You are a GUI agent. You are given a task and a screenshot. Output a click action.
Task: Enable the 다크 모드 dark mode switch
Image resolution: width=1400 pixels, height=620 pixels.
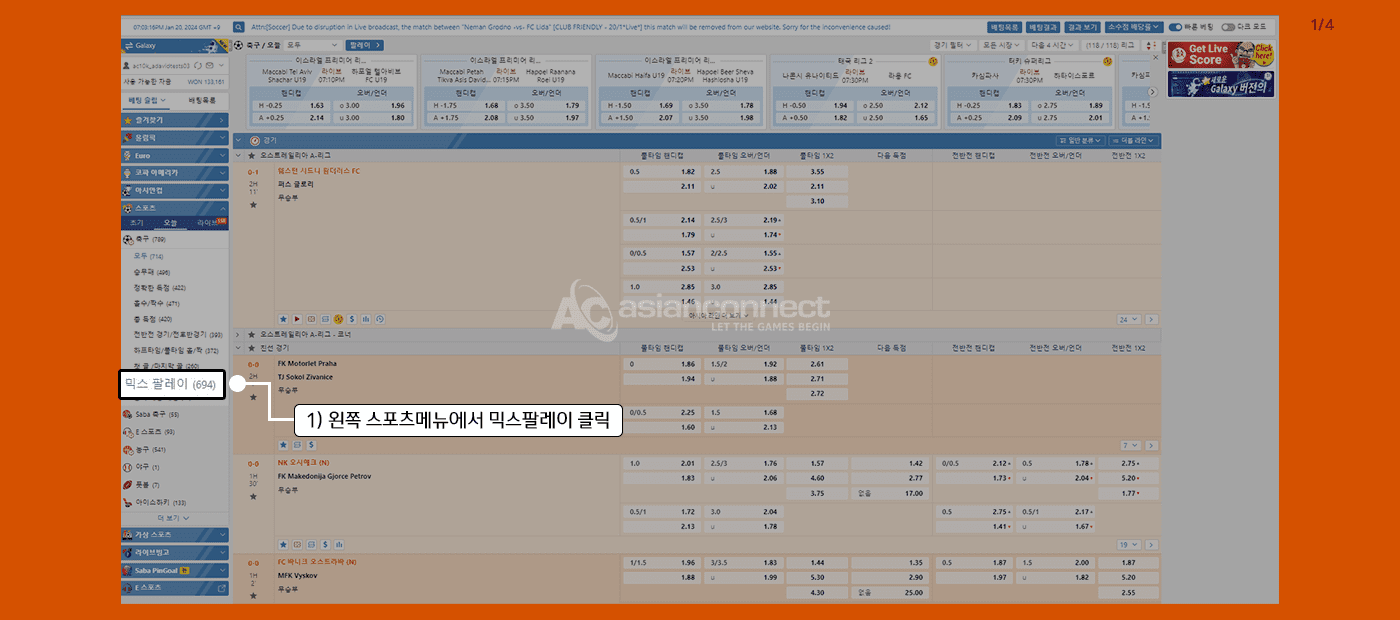1228,27
